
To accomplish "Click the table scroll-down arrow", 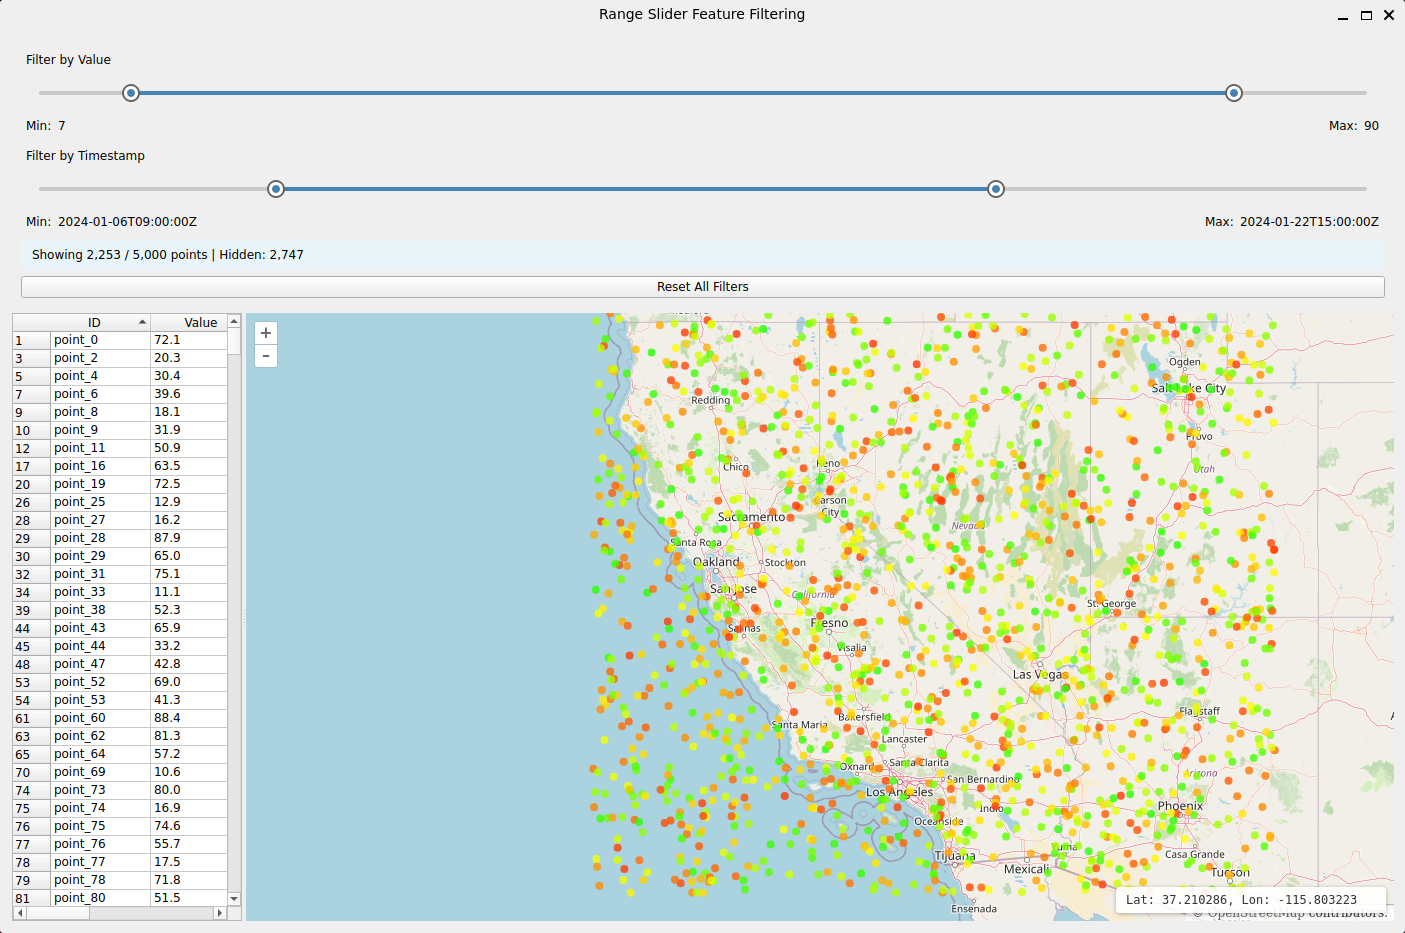I will [234, 899].
